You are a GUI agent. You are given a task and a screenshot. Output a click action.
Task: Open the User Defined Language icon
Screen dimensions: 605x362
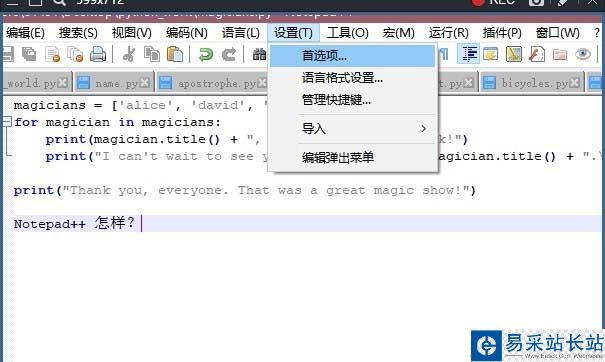[491, 54]
